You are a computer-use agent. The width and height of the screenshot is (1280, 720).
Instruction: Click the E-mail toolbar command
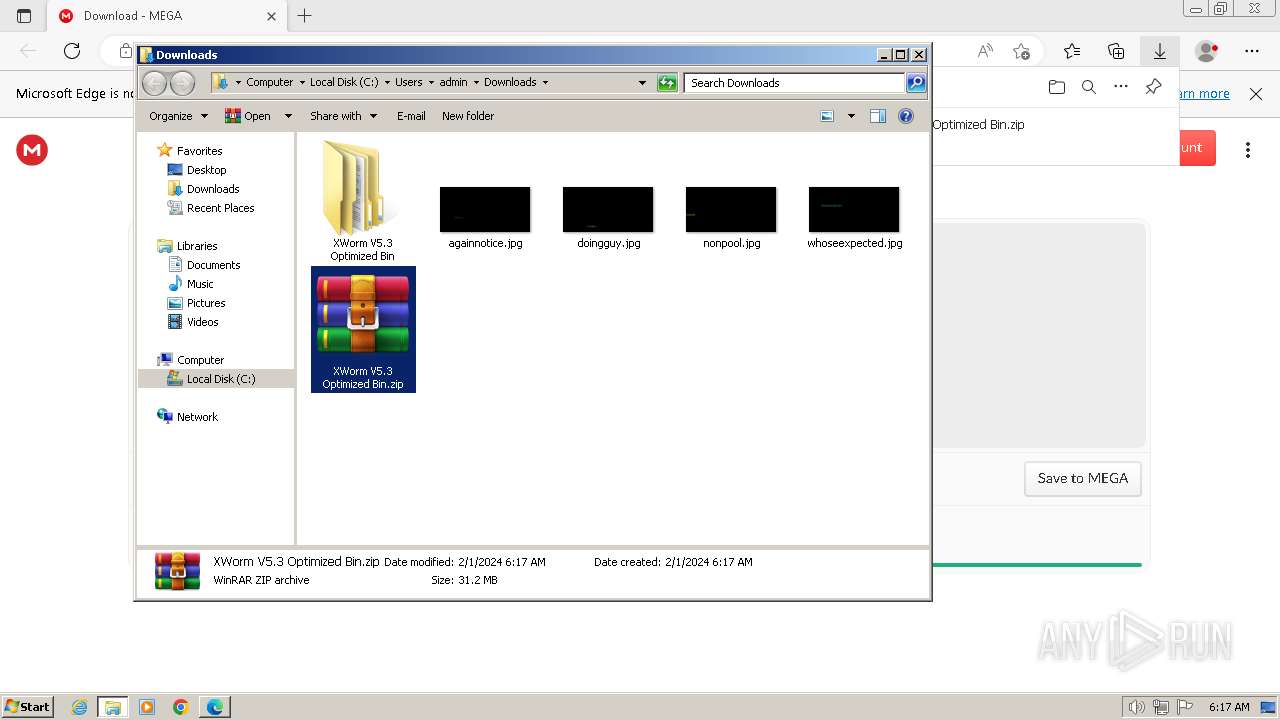411,116
